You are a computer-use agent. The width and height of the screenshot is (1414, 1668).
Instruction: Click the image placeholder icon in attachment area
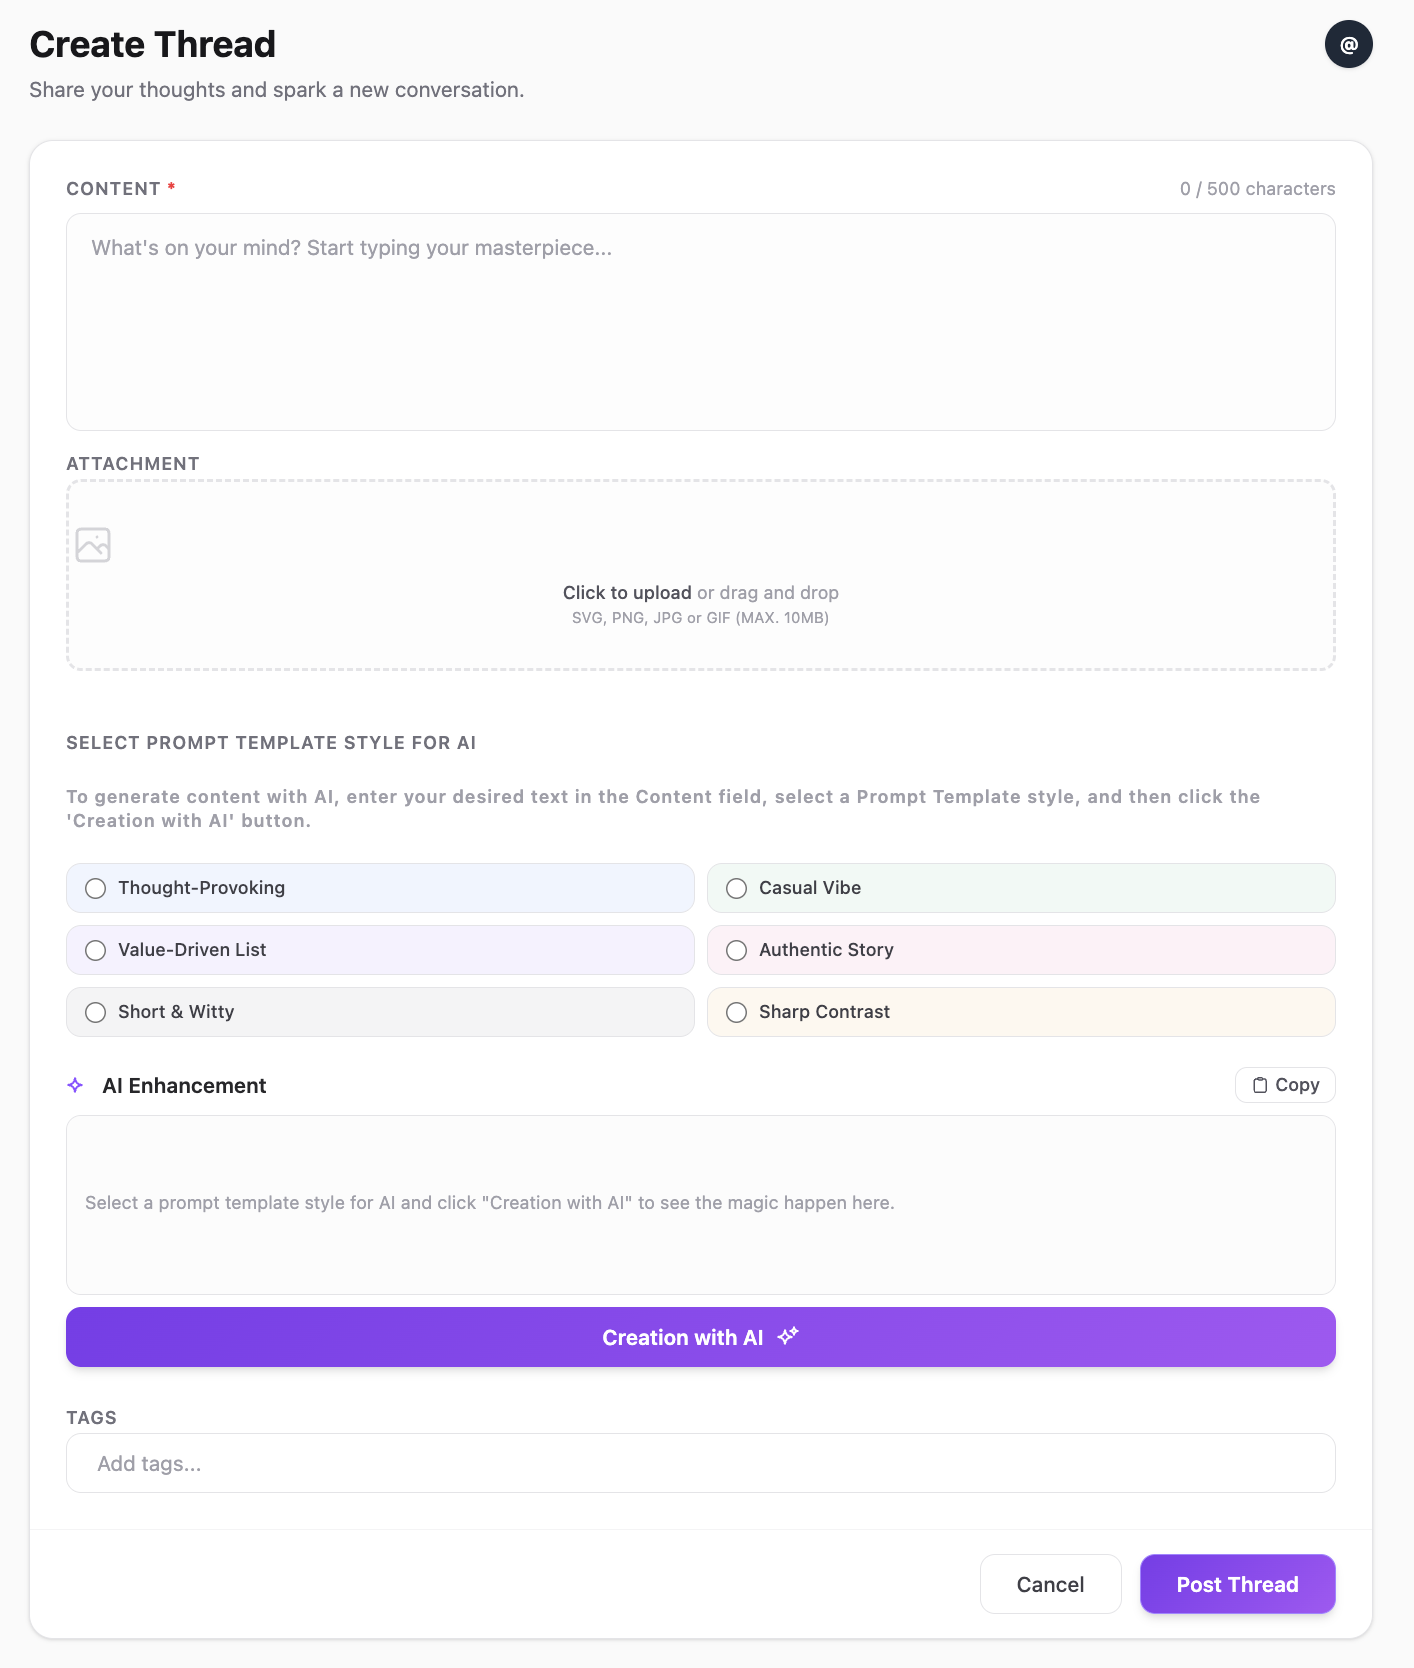point(93,545)
